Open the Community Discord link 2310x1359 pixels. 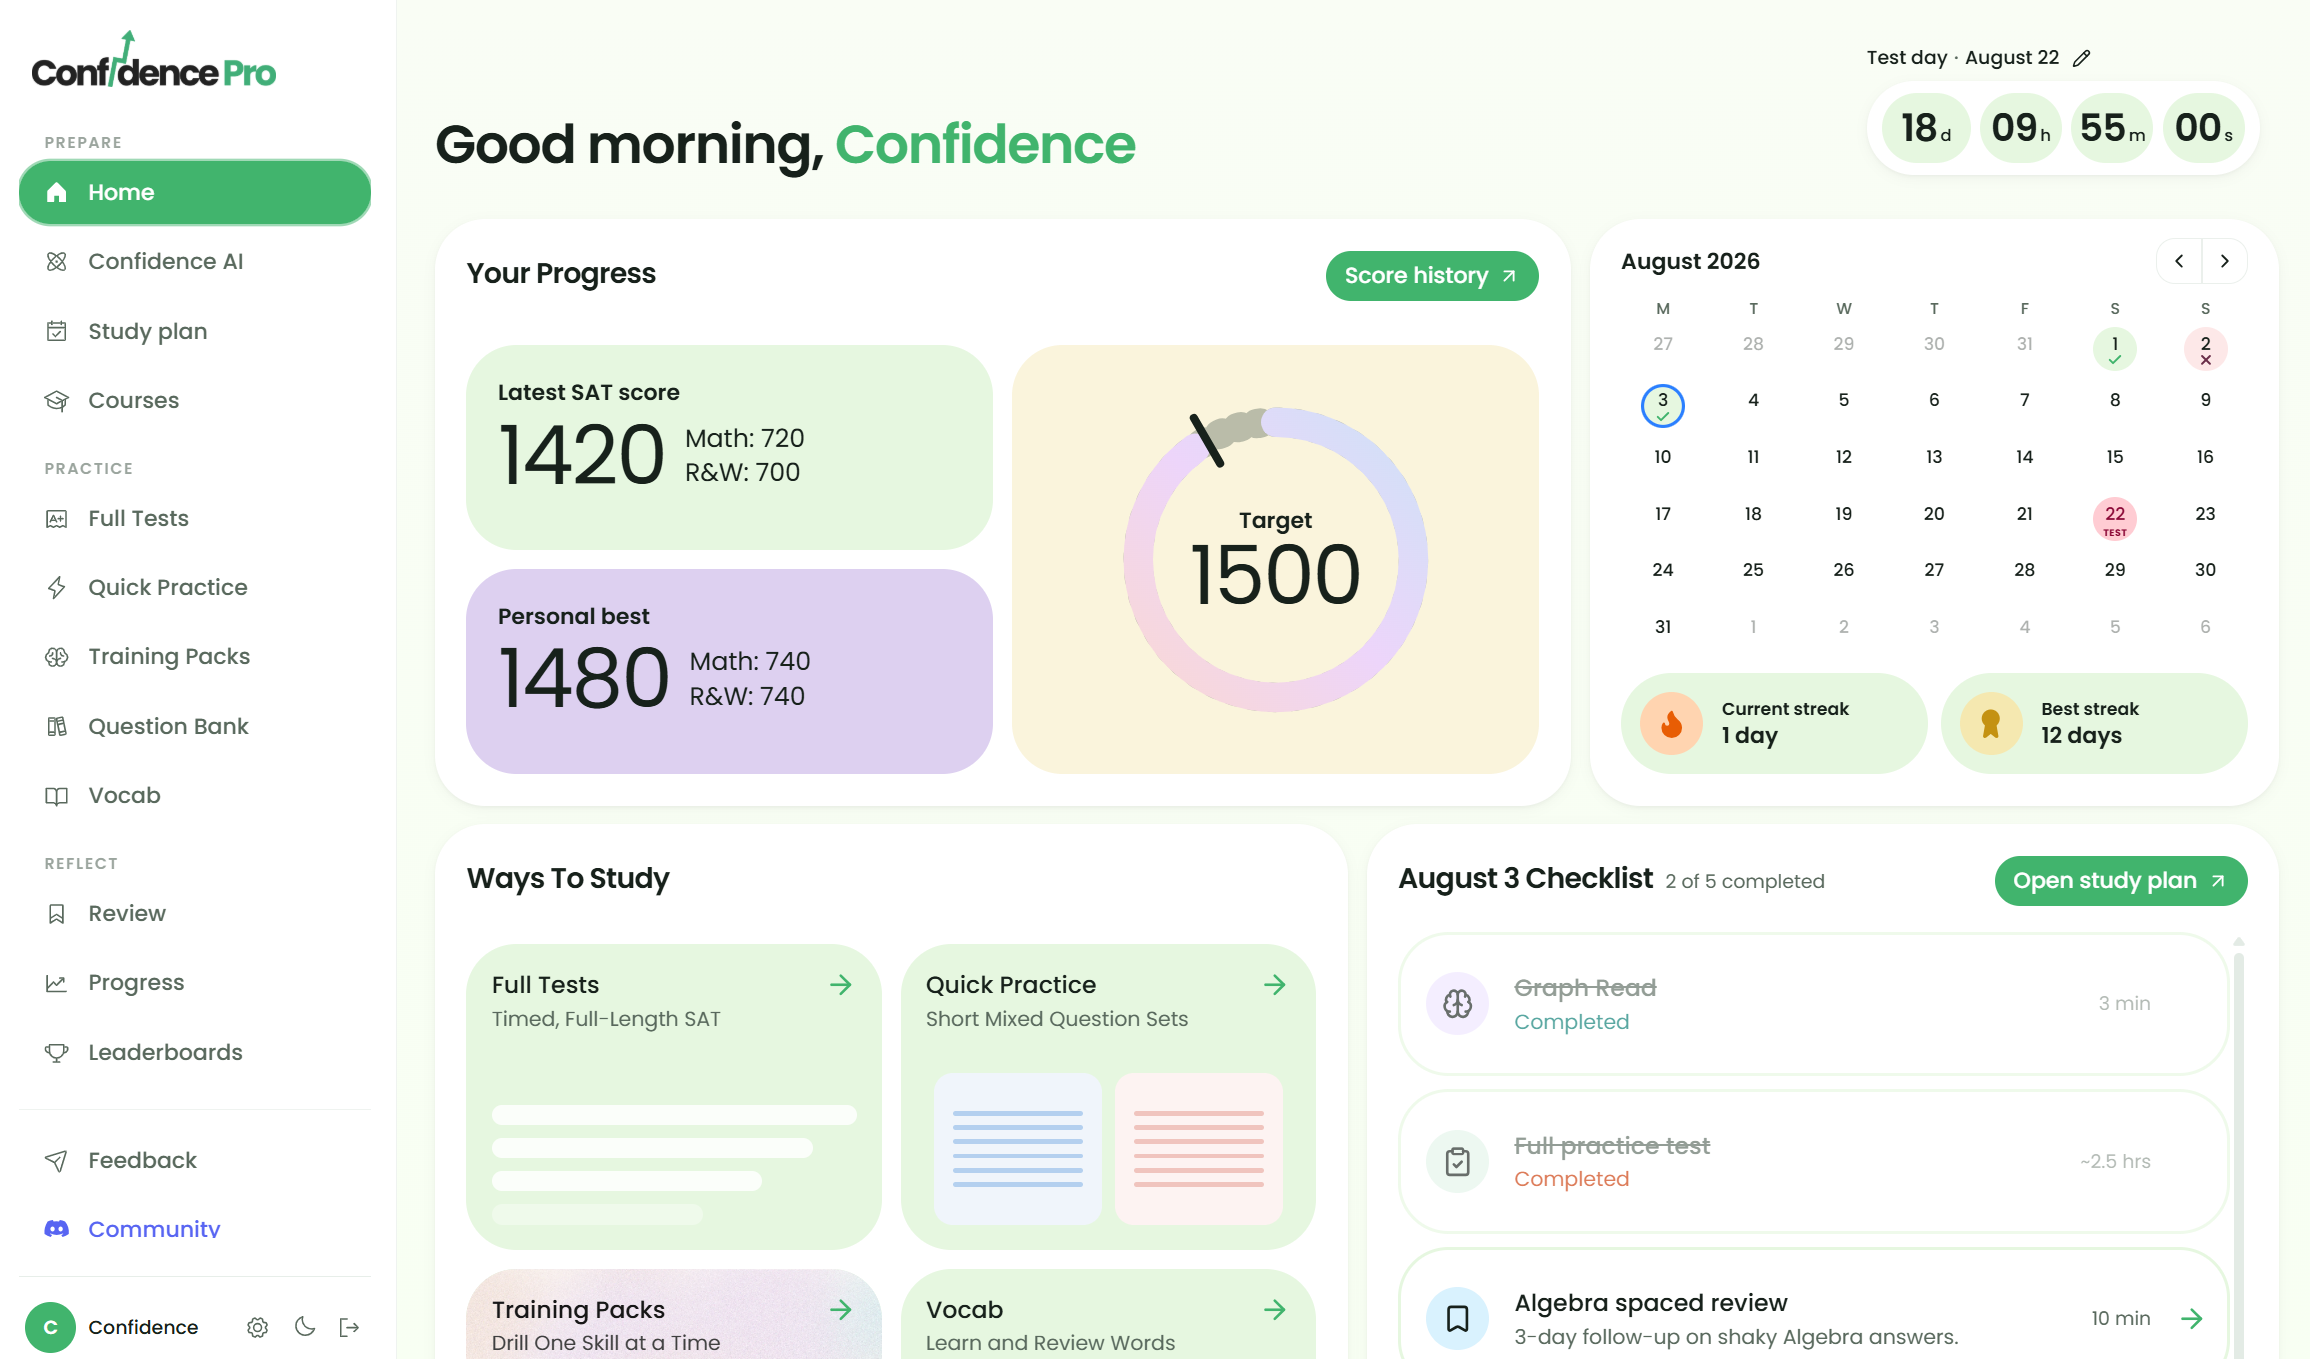coord(195,1229)
